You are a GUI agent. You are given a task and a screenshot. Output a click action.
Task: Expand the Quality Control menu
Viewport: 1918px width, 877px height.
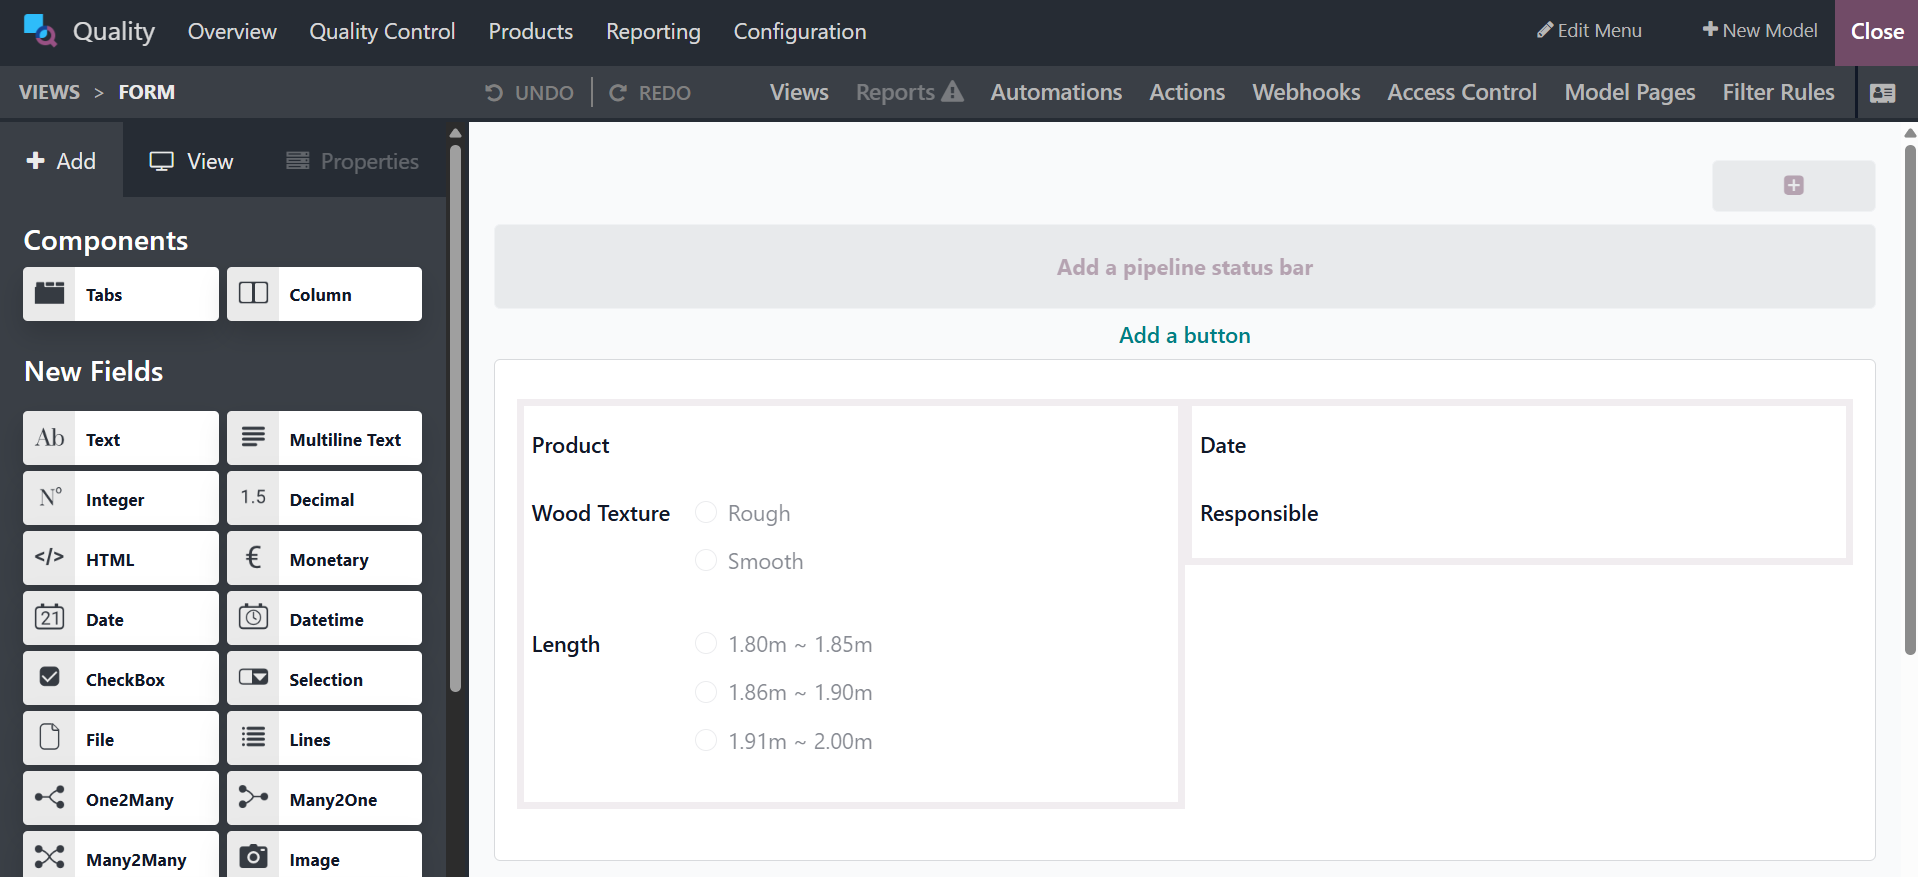click(382, 32)
